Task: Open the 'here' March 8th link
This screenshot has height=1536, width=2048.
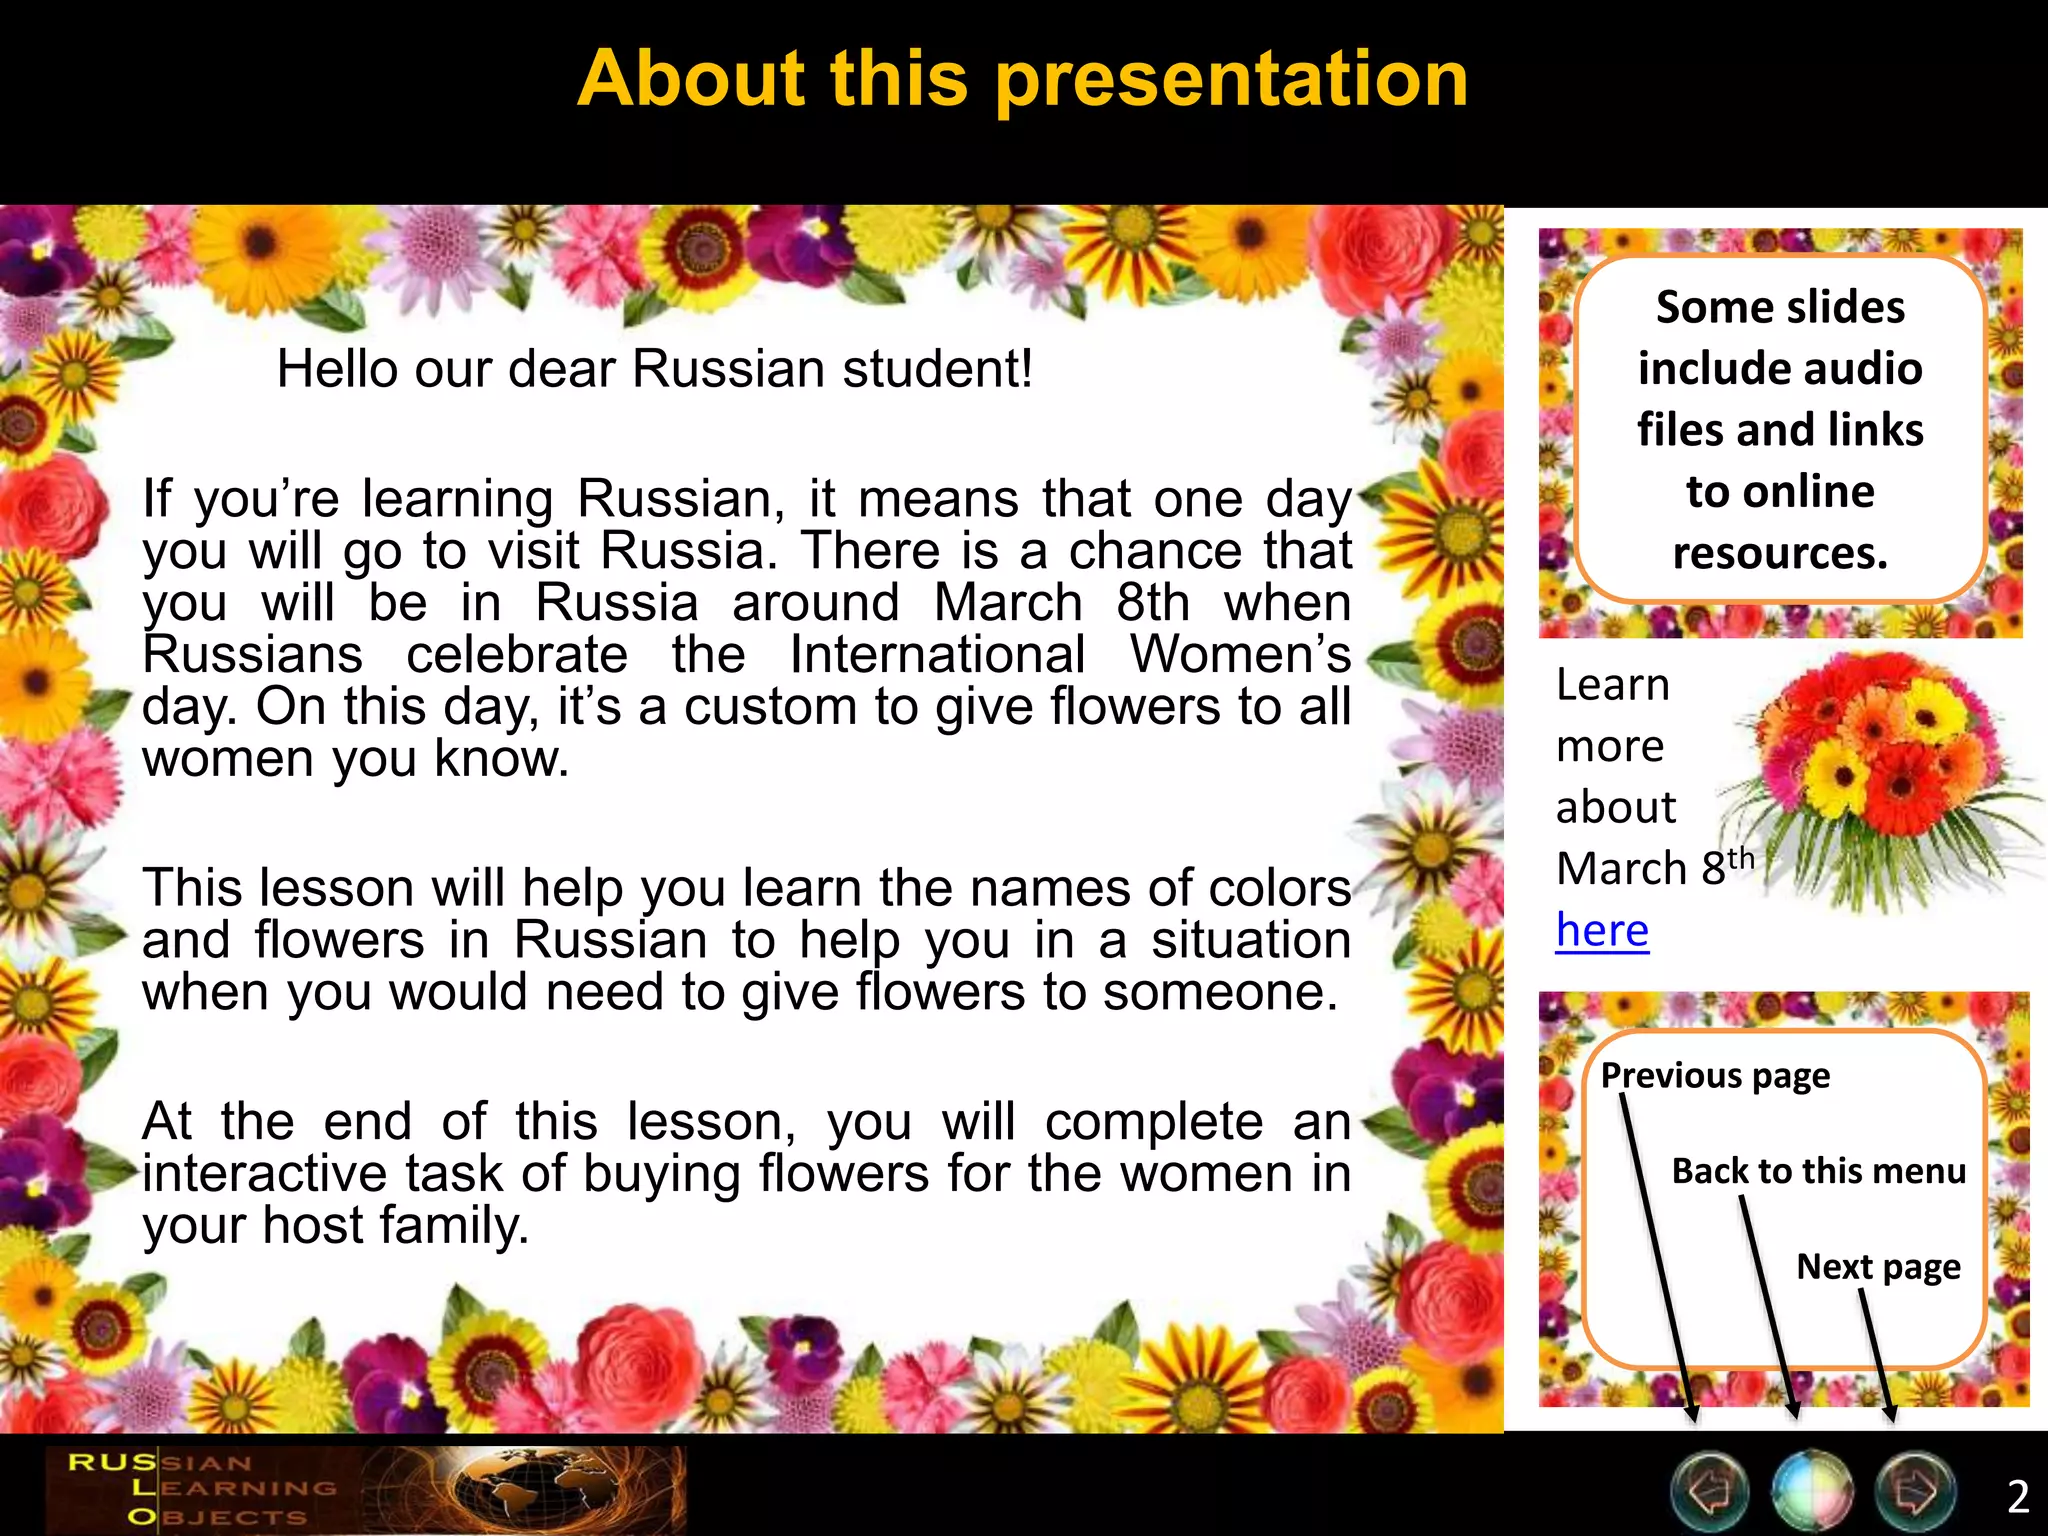Action: [x=1602, y=931]
